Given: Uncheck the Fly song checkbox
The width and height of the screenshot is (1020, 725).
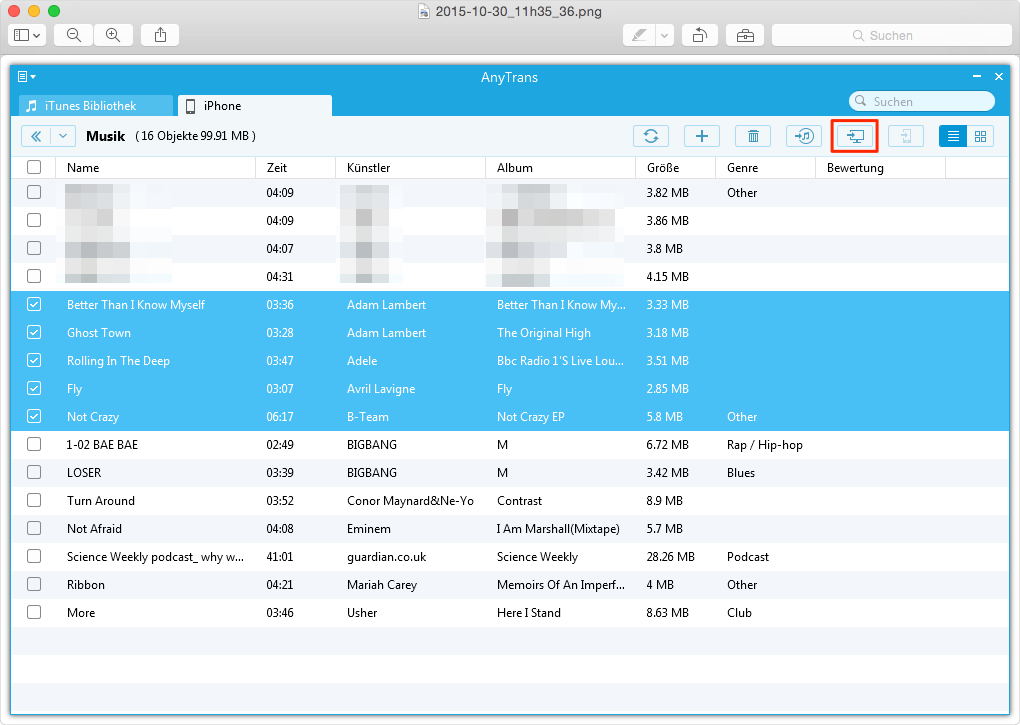Looking at the screenshot, I should tap(34, 388).
